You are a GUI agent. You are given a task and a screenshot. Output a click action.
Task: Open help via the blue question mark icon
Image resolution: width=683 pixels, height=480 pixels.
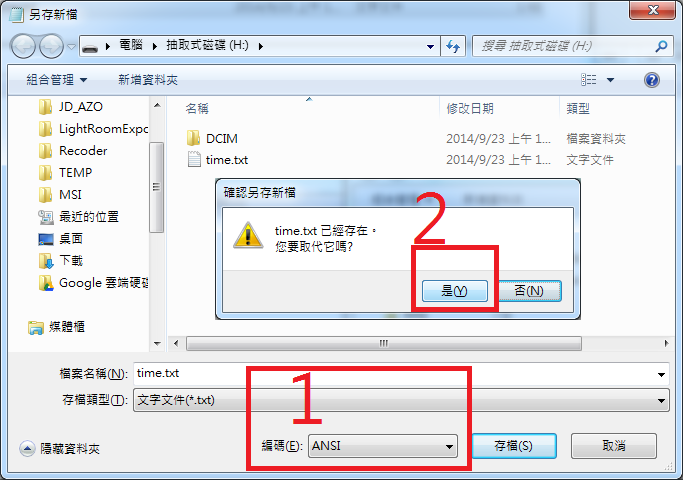click(x=652, y=80)
